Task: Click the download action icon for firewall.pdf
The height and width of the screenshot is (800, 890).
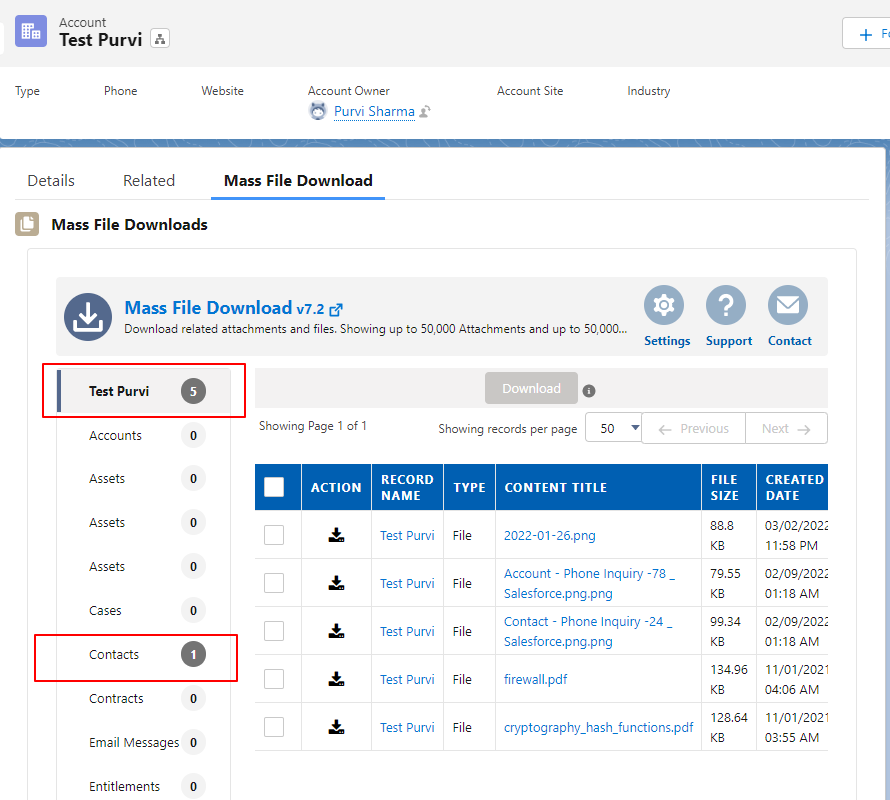Action: pos(335,678)
